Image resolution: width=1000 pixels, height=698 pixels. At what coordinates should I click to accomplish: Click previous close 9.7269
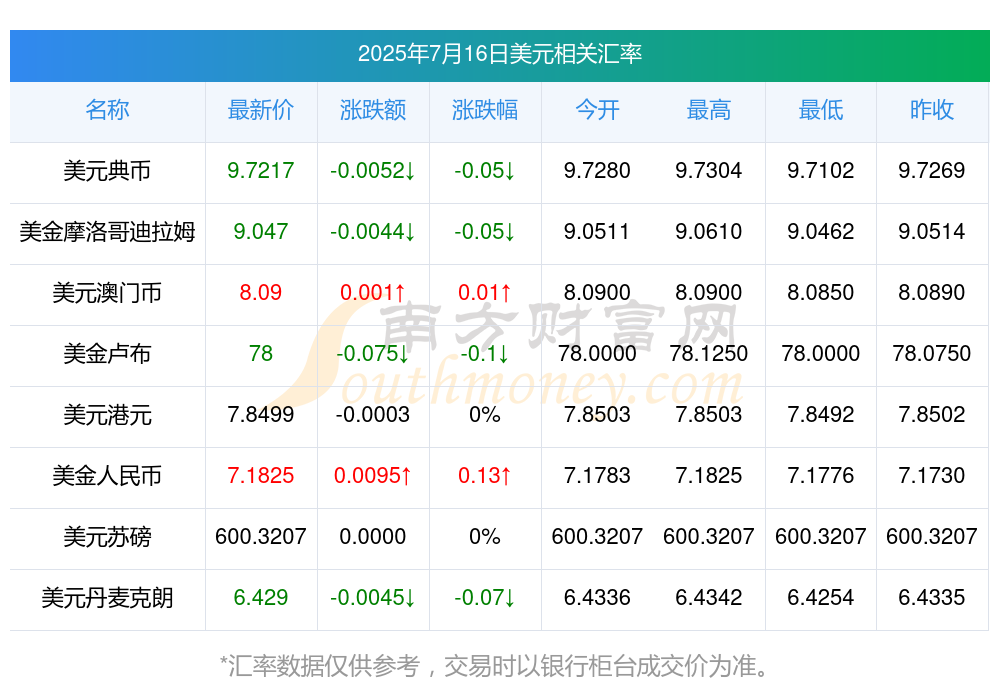click(x=932, y=170)
